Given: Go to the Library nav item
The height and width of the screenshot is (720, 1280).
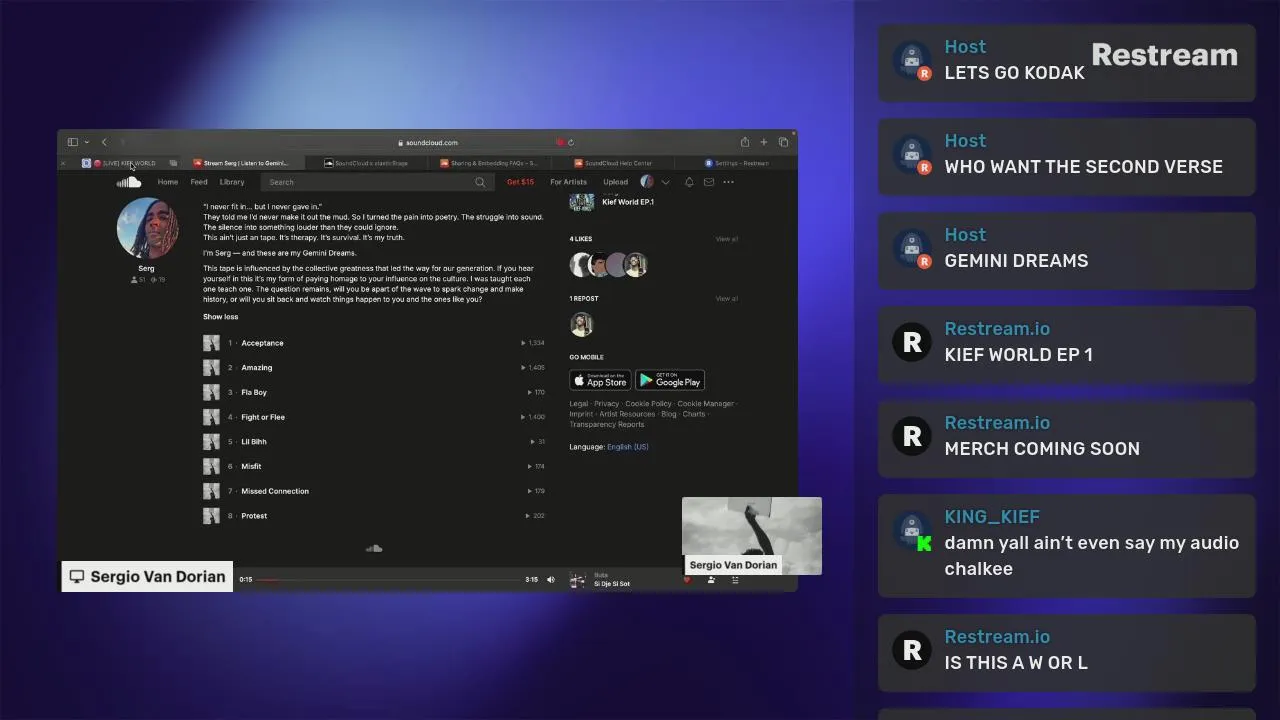Looking at the screenshot, I should [x=232, y=182].
